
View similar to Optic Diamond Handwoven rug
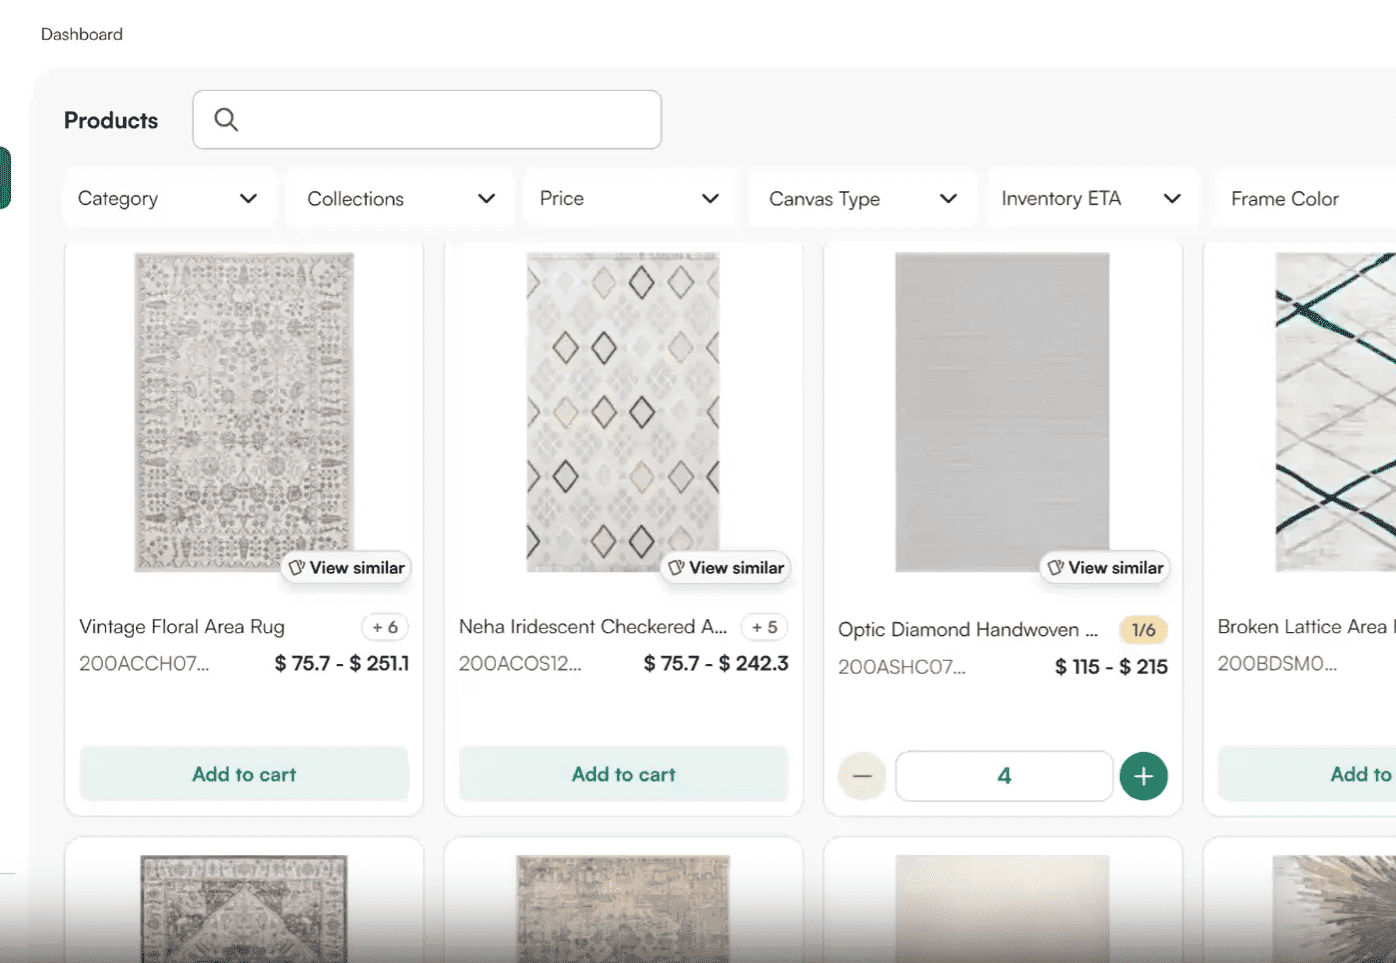click(x=1106, y=568)
